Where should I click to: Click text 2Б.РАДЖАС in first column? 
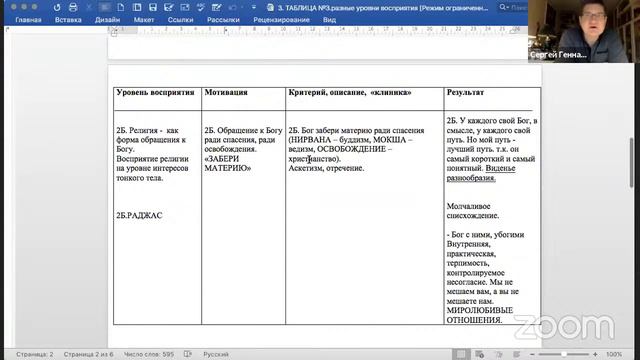[x=139, y=216]
